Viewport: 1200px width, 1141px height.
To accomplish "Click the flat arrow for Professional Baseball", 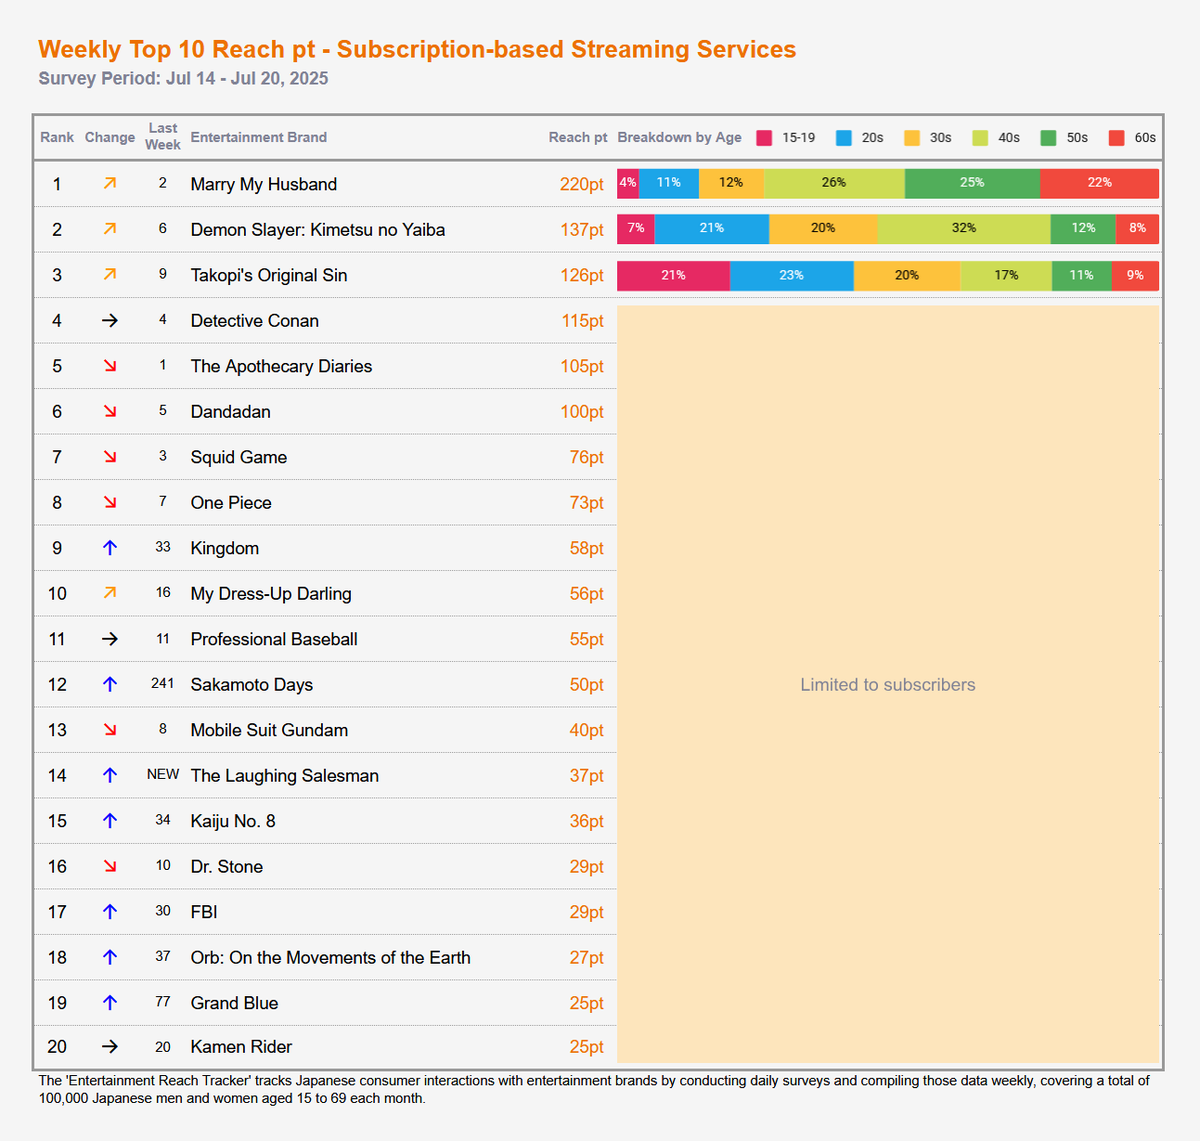I will pyautogui.click(x=110, y=639).
